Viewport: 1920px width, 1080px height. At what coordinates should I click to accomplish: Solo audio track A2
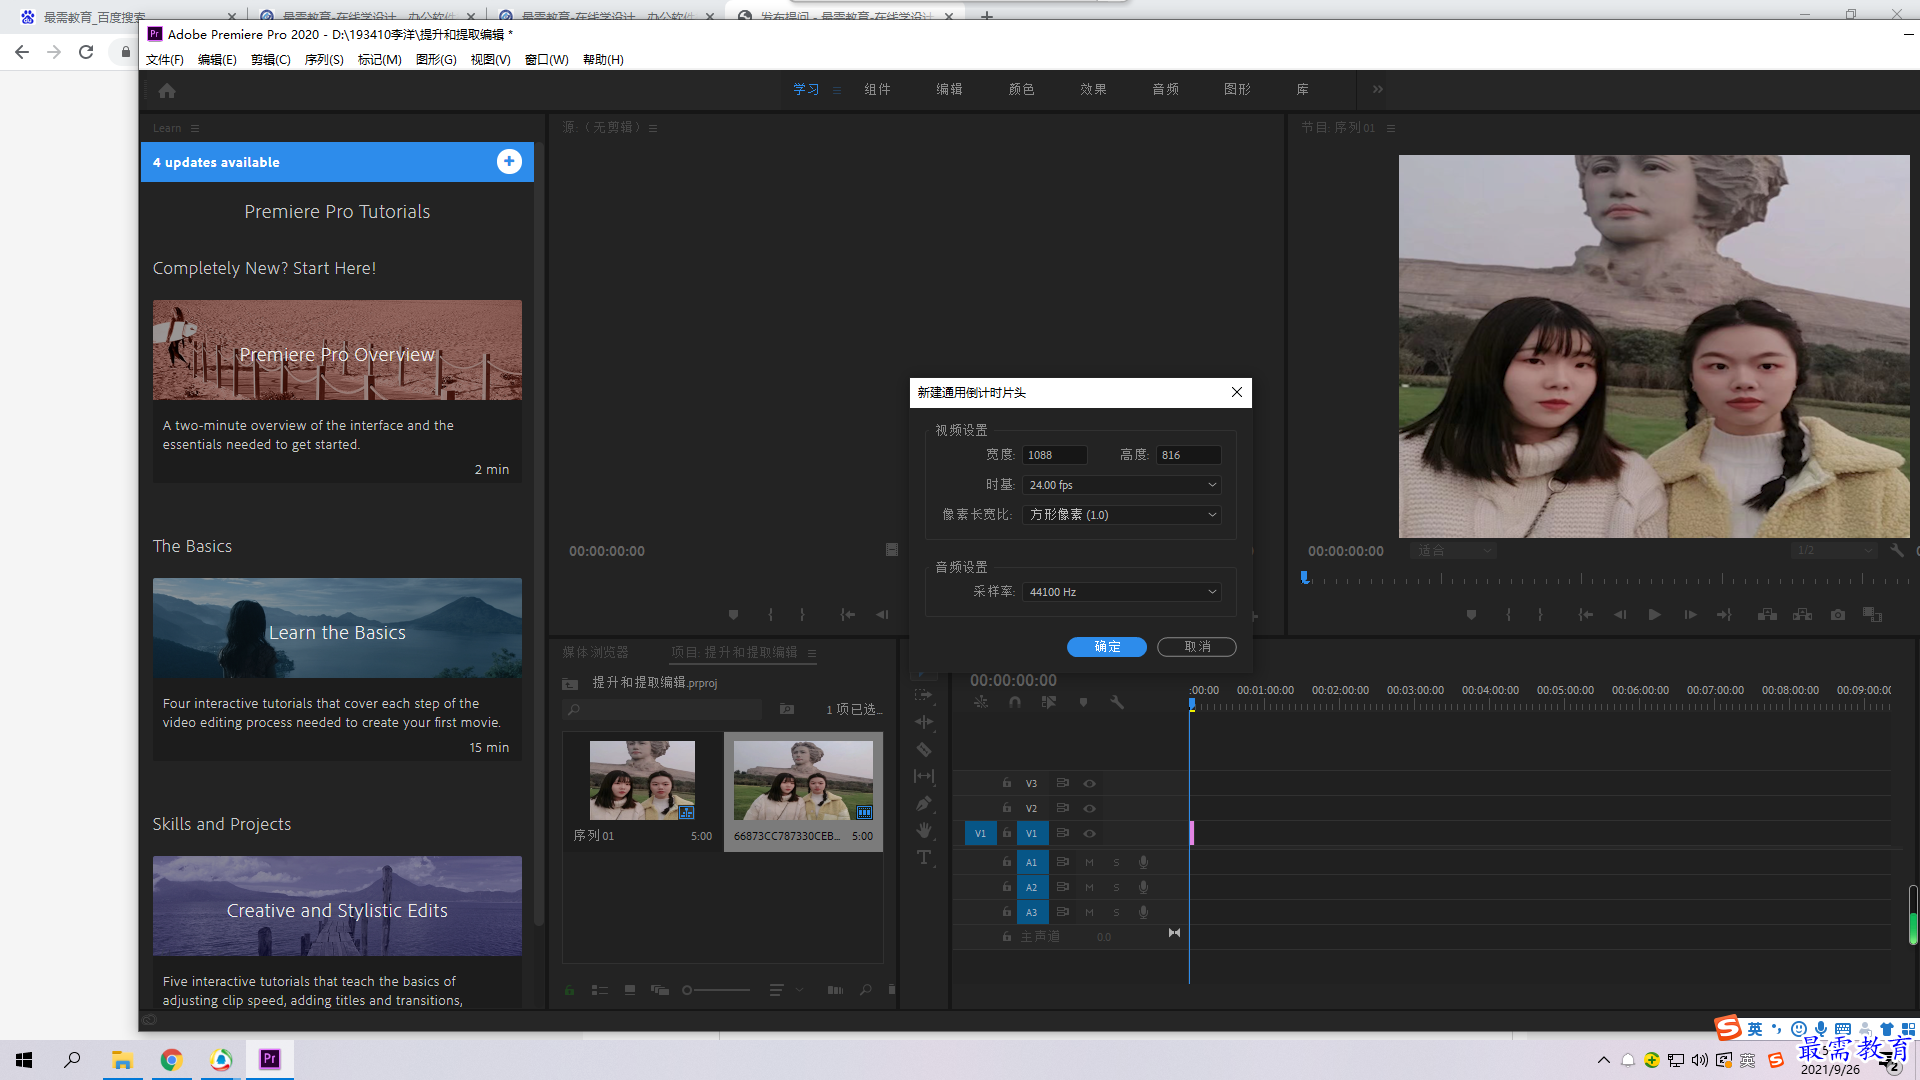click(1116, 887)
